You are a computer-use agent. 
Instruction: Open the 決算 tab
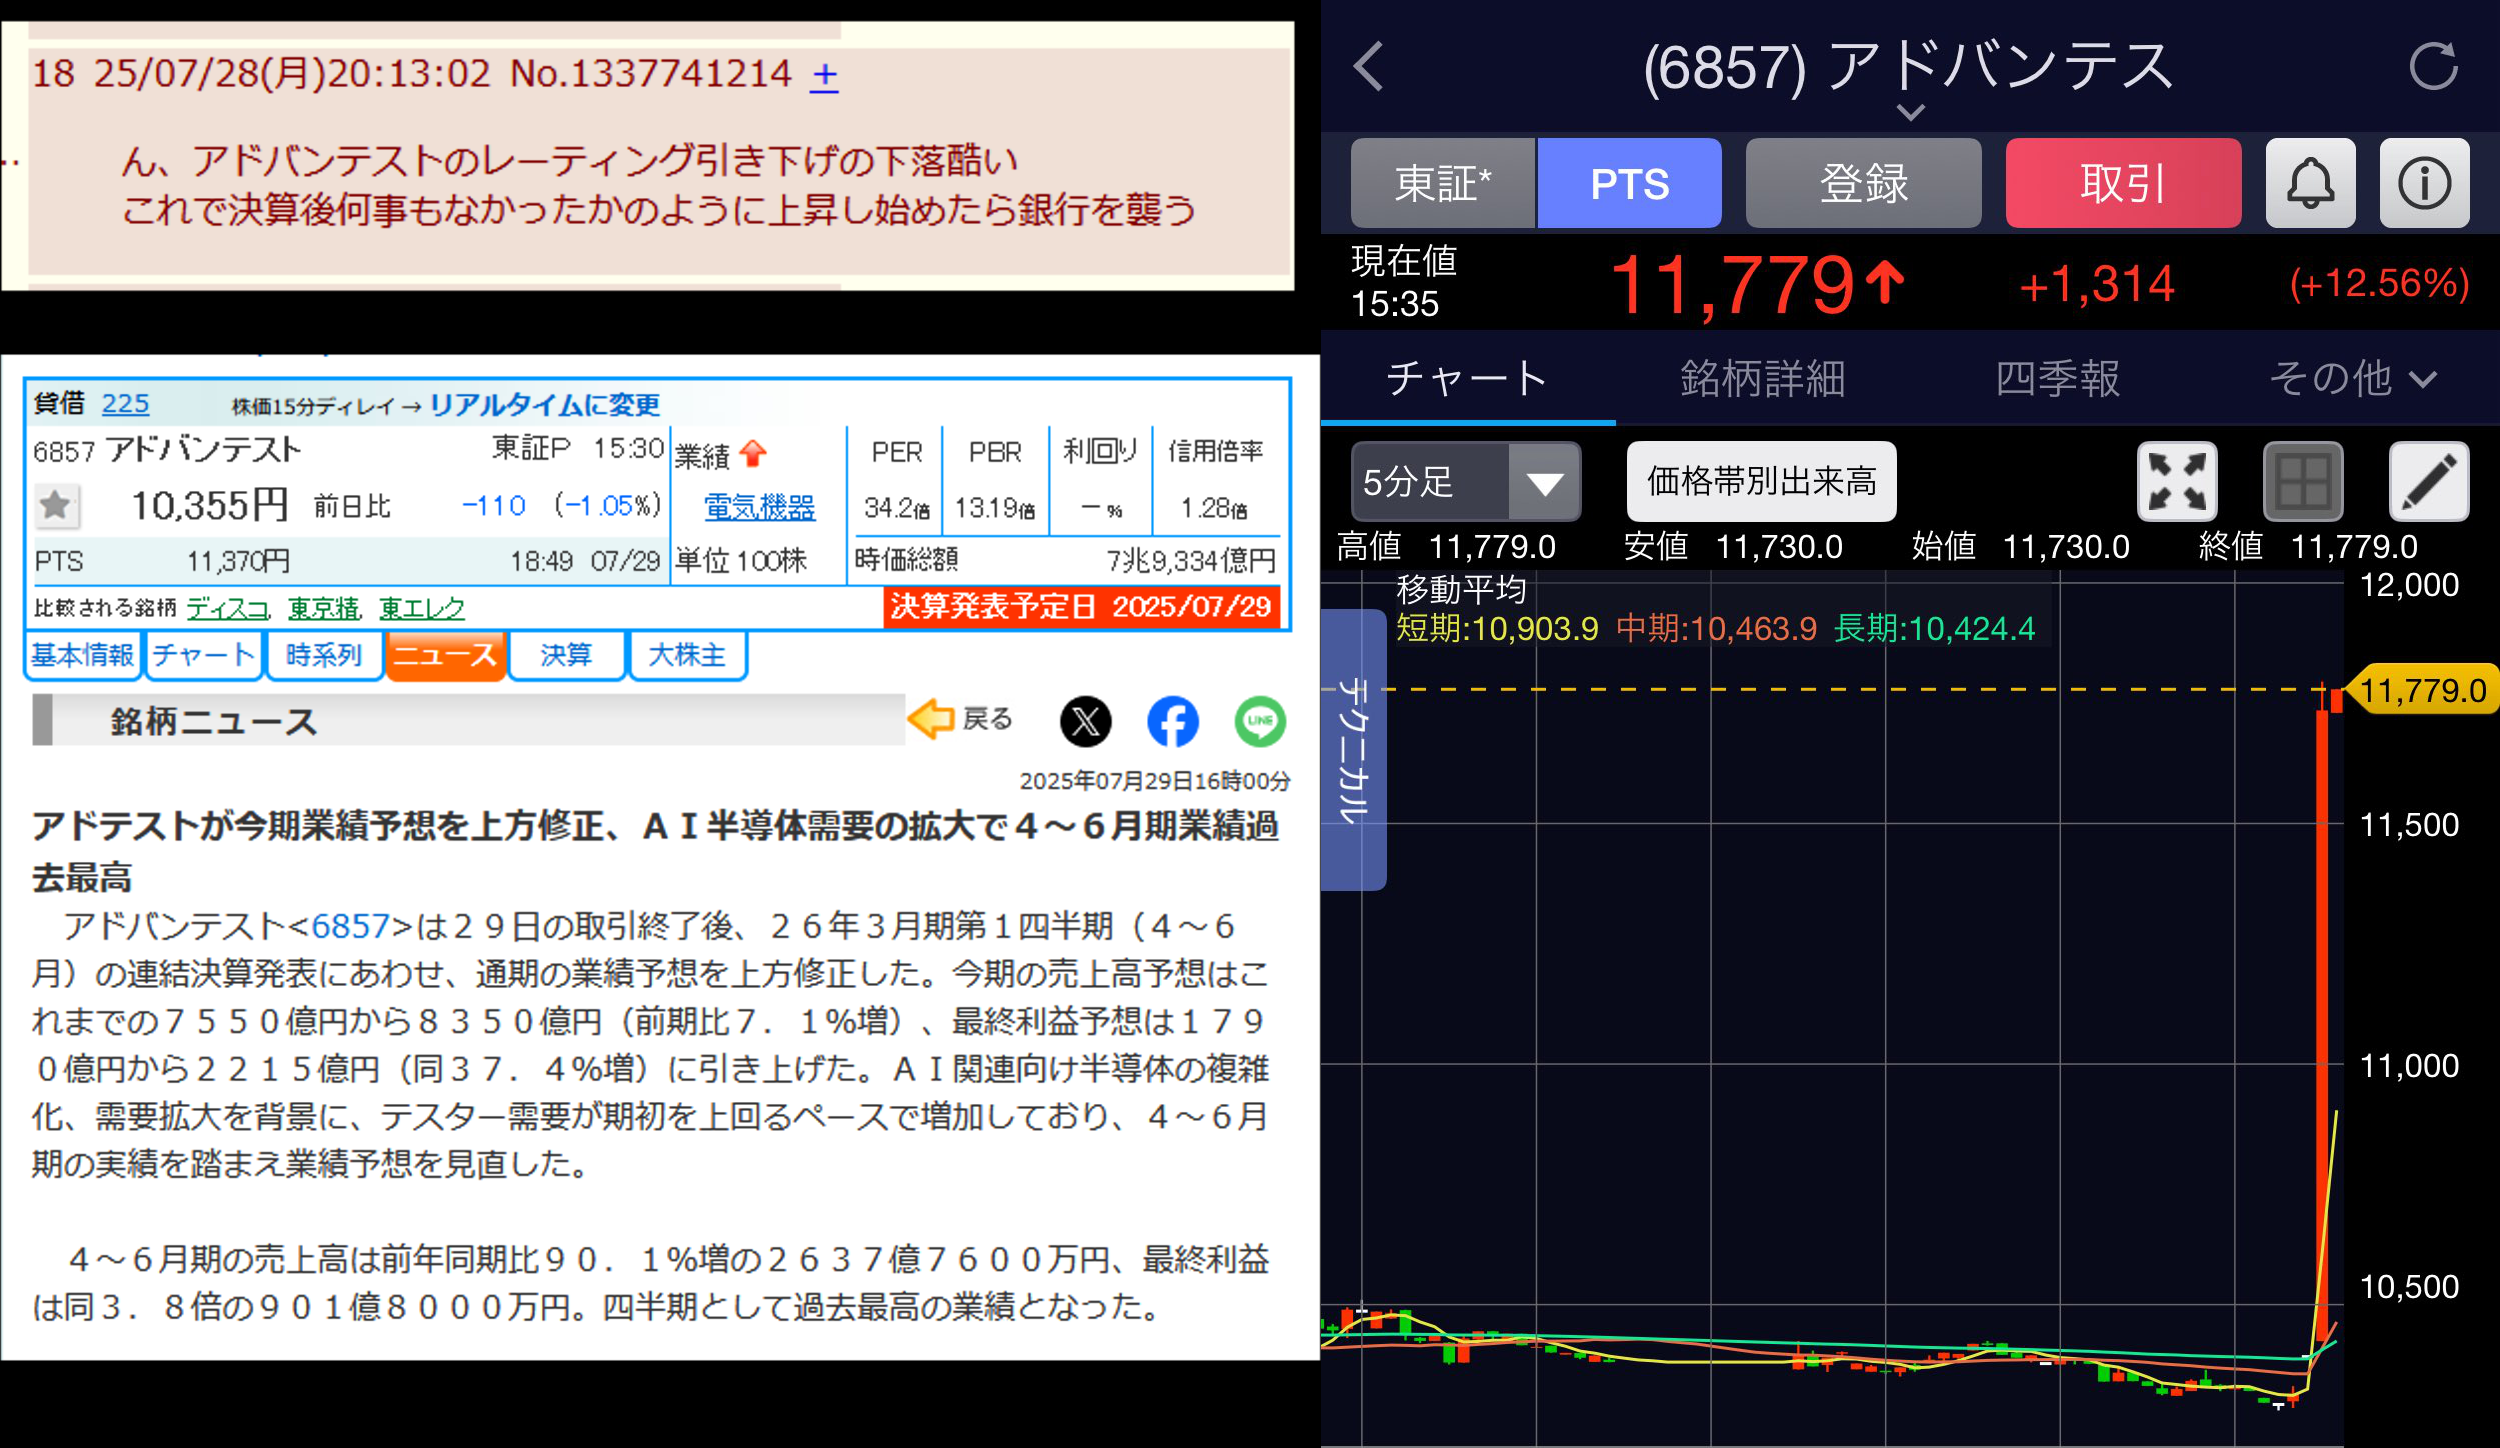point(566,655)
